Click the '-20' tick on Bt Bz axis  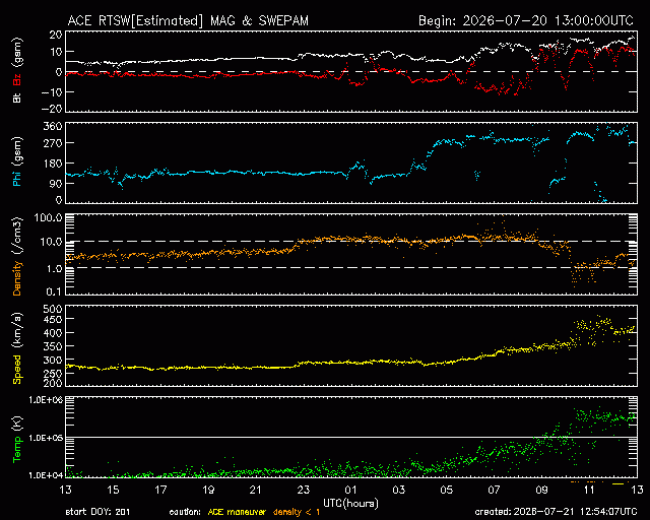tap(52, 109)
